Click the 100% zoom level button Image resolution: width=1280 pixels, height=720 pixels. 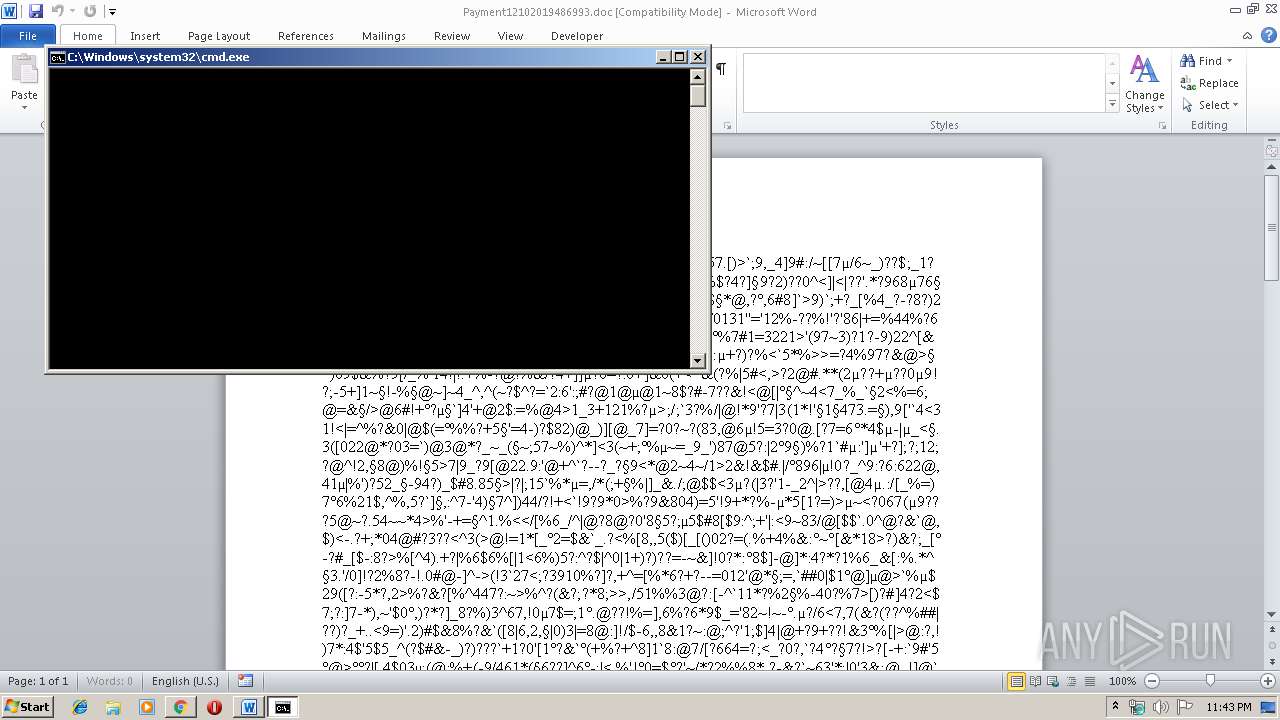coord(1122,681)
